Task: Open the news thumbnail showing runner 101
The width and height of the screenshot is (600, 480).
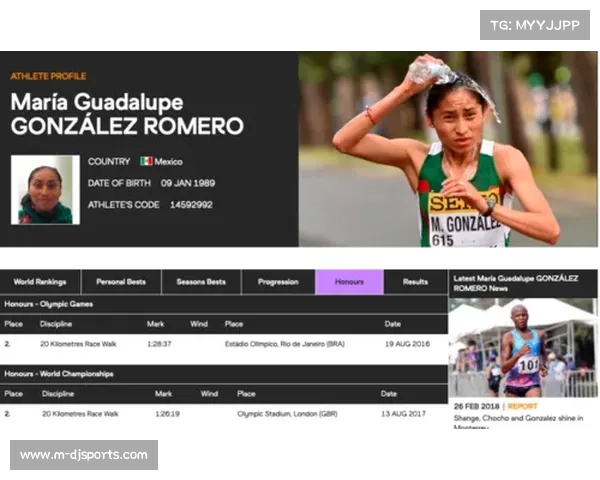Action: (x=522, y=348)
